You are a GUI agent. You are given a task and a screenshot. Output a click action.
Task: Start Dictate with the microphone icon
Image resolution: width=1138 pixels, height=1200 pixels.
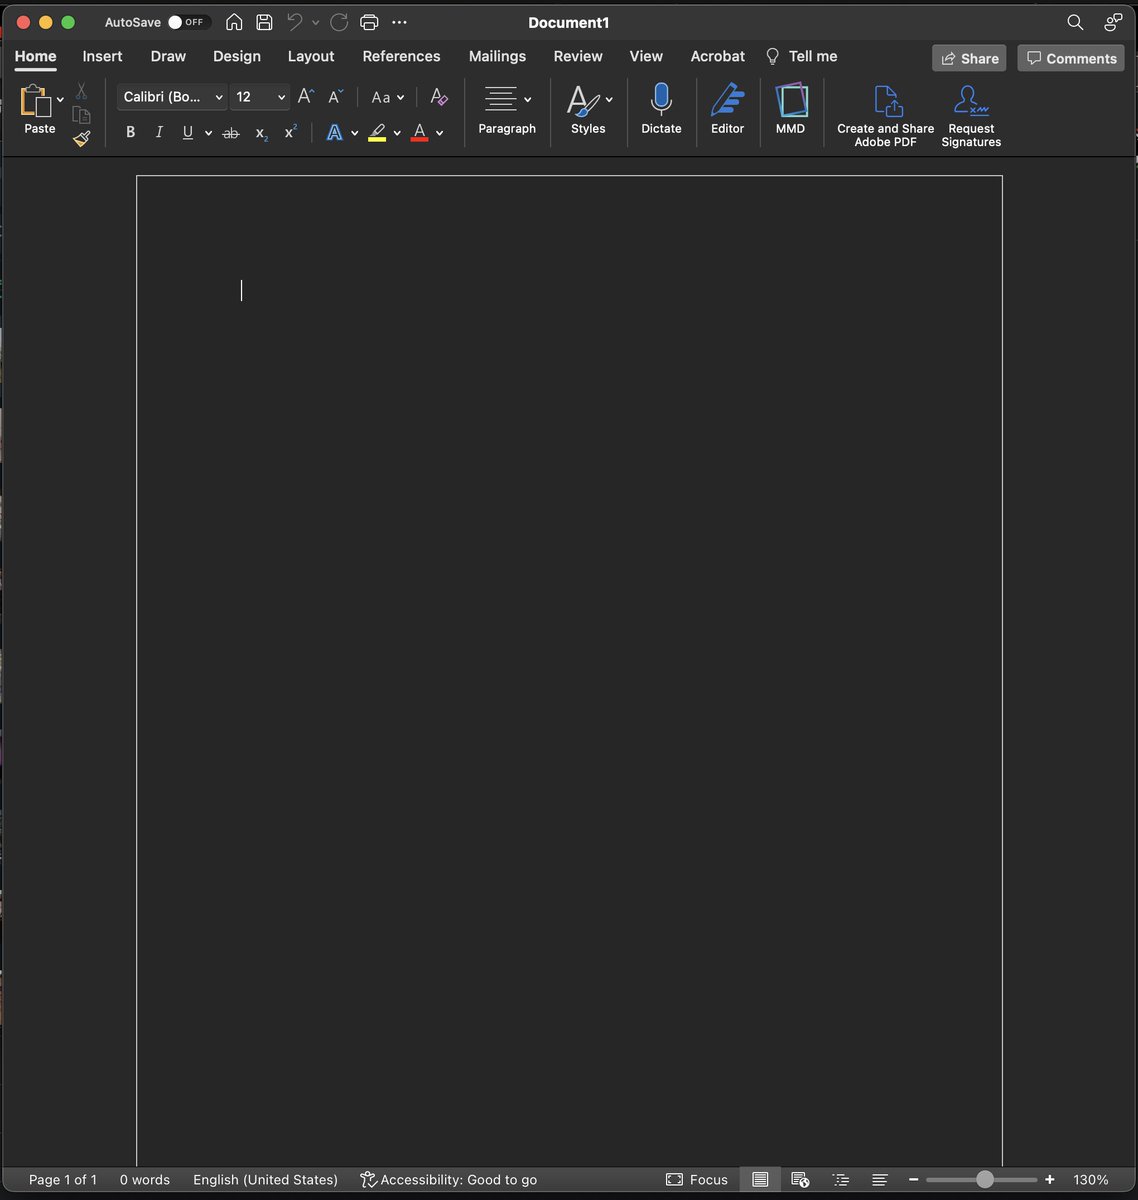661,100
